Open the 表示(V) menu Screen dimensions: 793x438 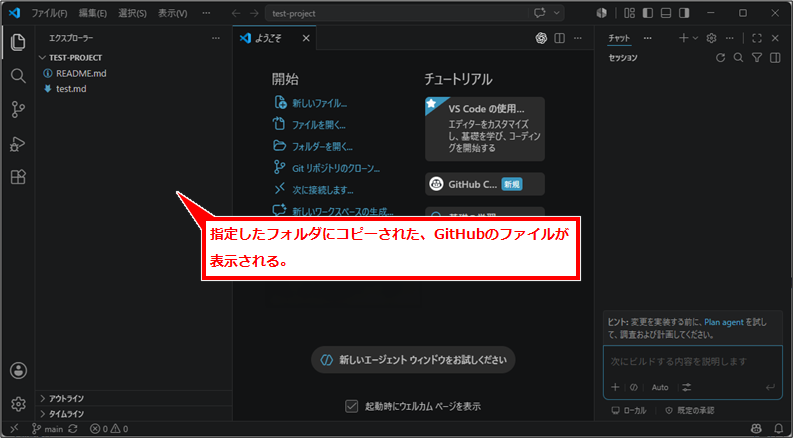pos(172,14)
